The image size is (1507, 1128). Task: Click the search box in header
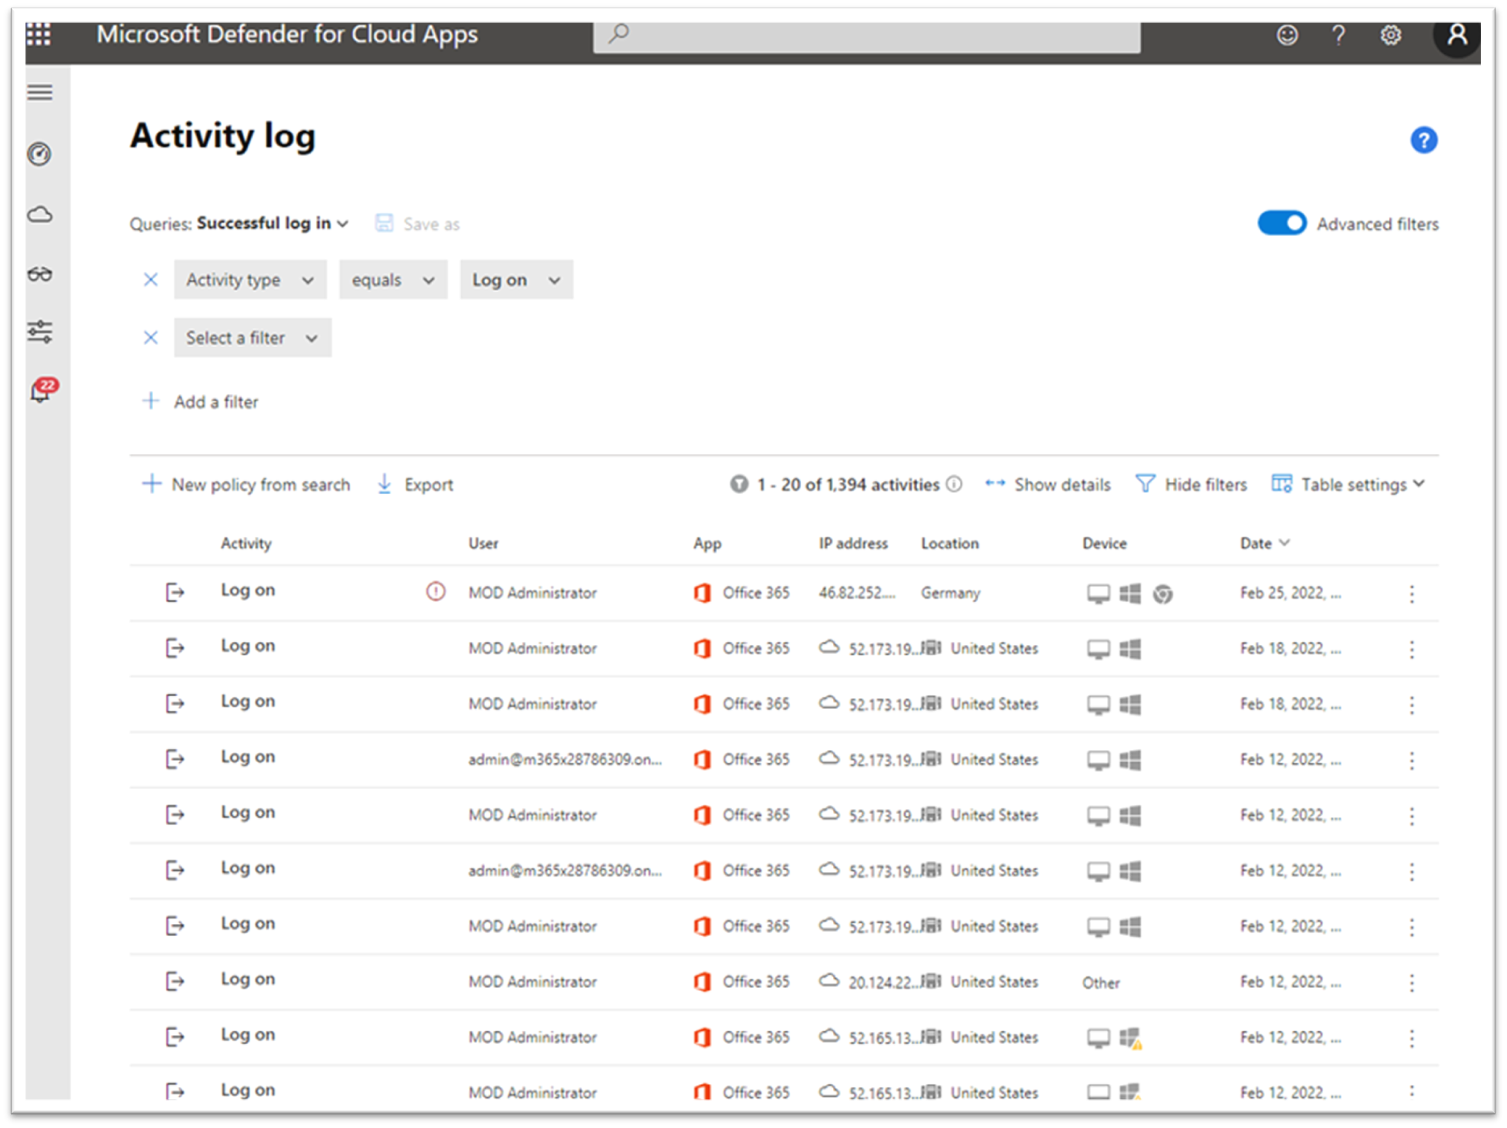(x=866, y=36)
